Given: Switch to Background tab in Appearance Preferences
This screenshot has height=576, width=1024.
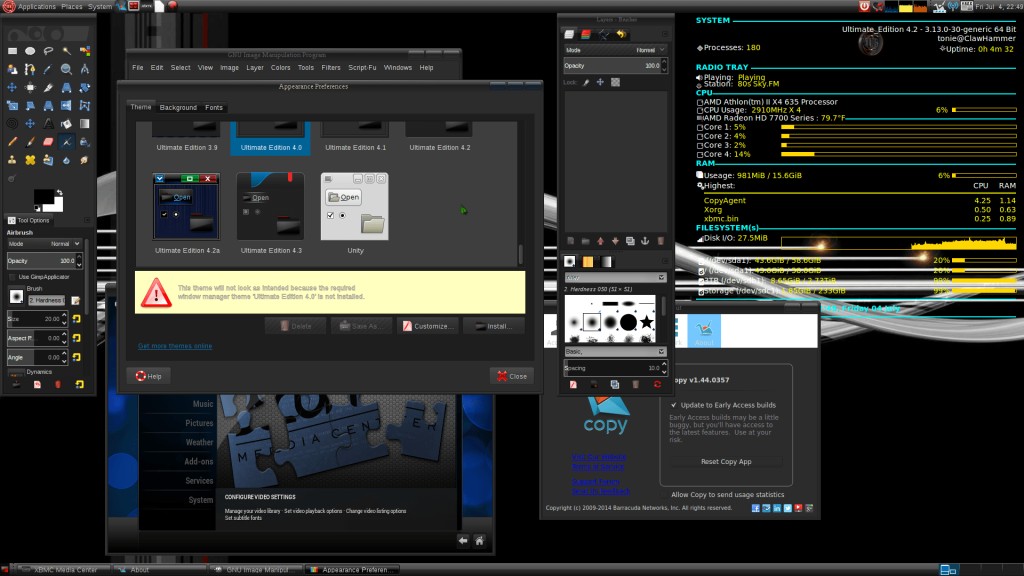Looking at the screenshot, I should pos(178,108).
